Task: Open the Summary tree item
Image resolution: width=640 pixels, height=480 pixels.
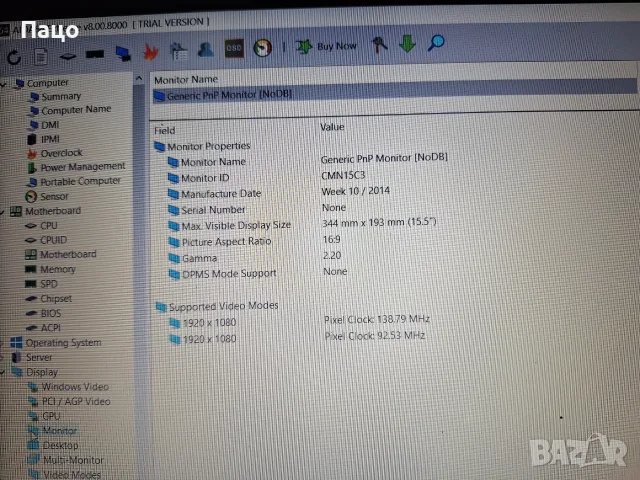Action: pos(61,97)
